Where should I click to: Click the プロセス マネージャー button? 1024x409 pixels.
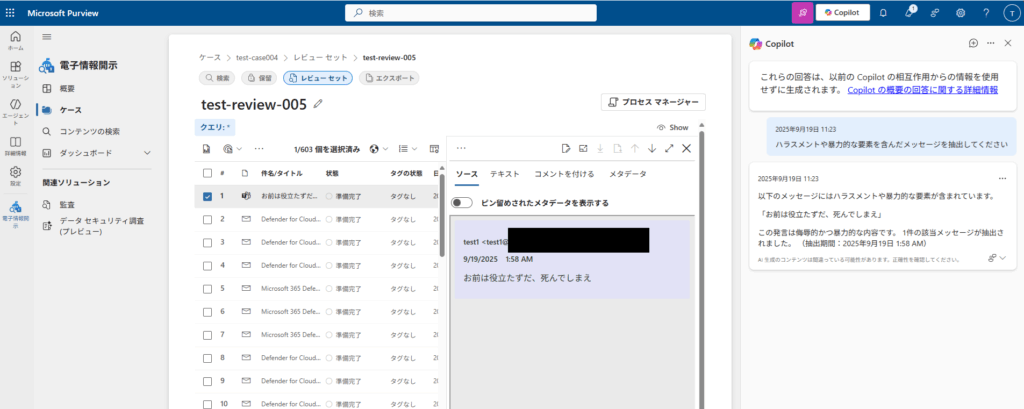(654, 102)
